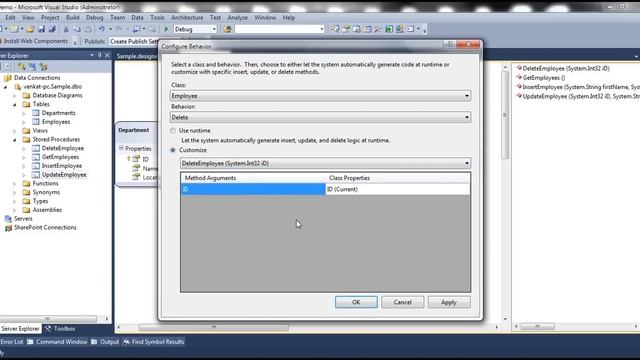Click the Servers node icon
The height and width of the screenshot is (360, 640).
[x=8, y=219]
